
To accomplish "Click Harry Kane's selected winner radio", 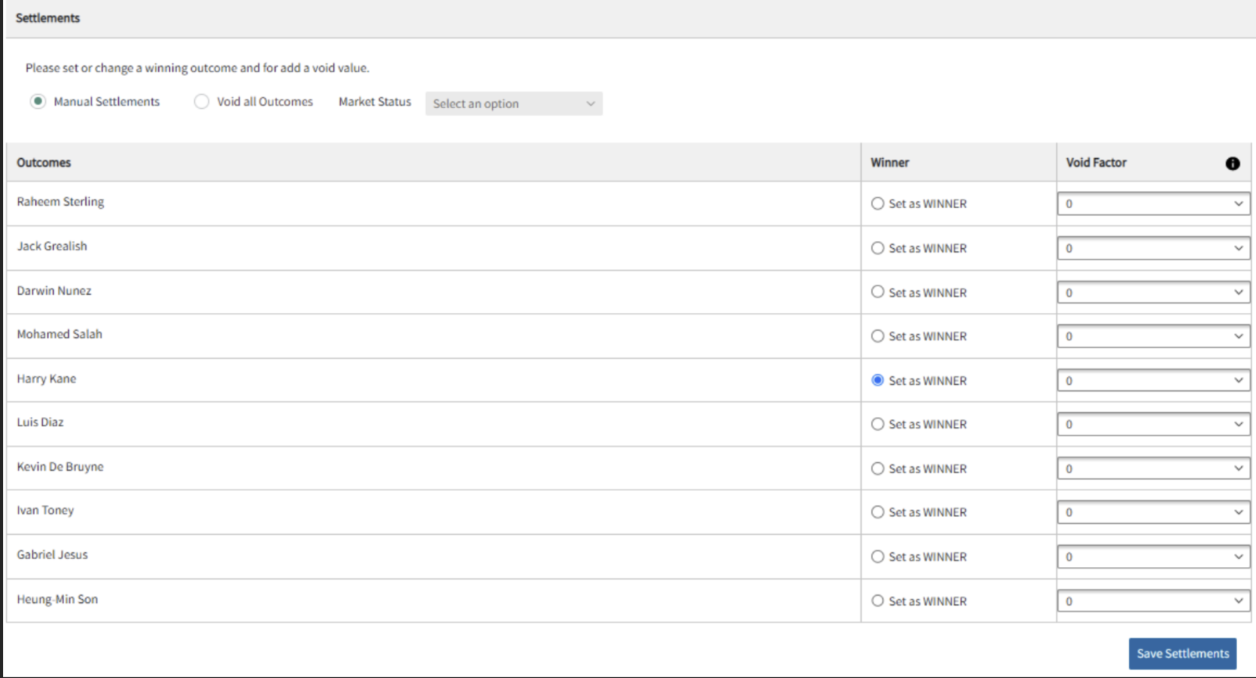I will (878, 380).
